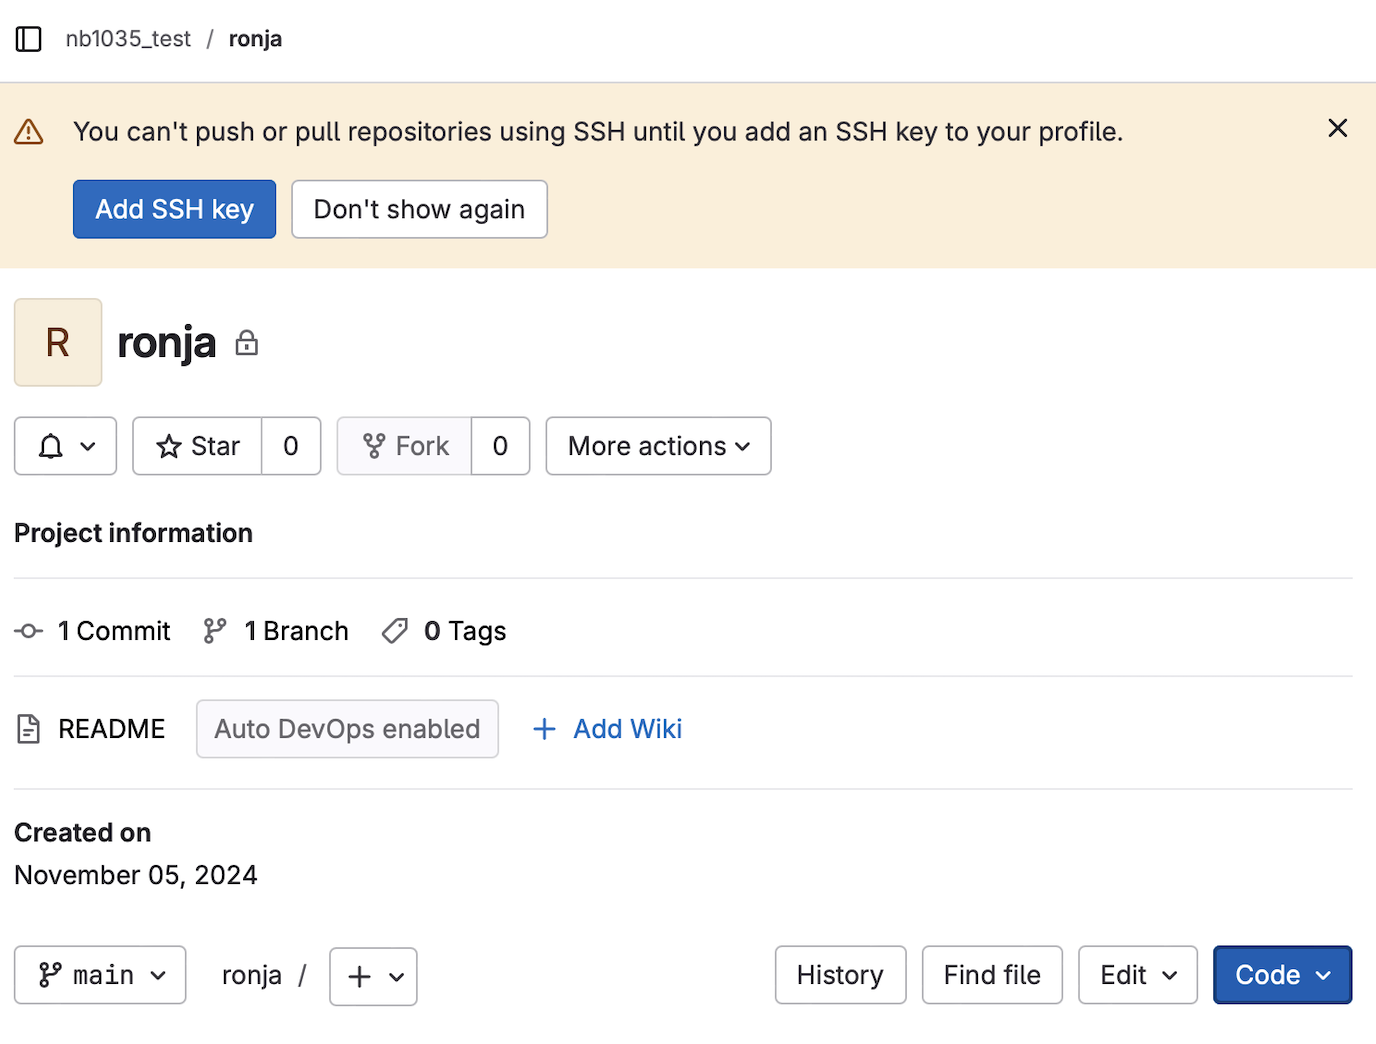Open the notification bell dropdown
This screenshot has width=1376, height=1044.
(66, 446)
